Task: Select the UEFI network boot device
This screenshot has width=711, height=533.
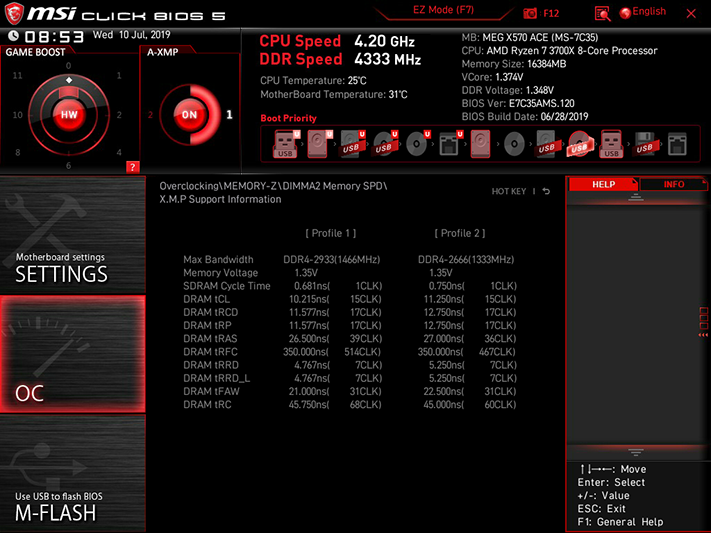Action: click(x=450, y=144)
